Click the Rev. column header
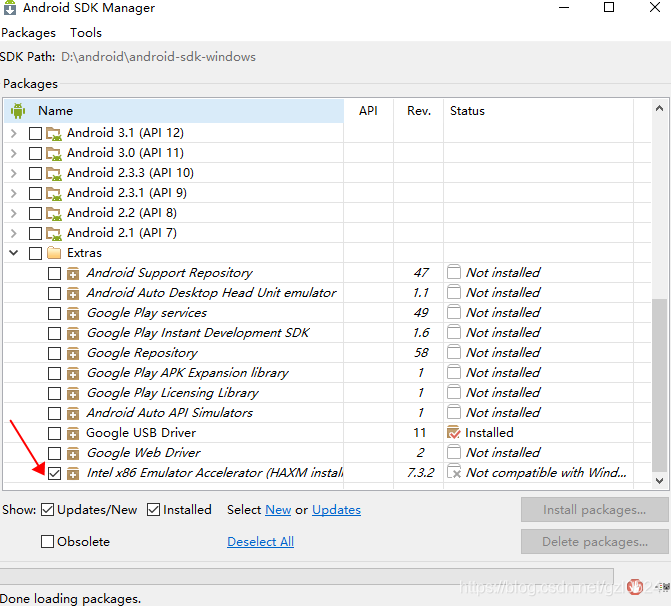This screenshot has width=671, height=606. click(x=419, y=111)
